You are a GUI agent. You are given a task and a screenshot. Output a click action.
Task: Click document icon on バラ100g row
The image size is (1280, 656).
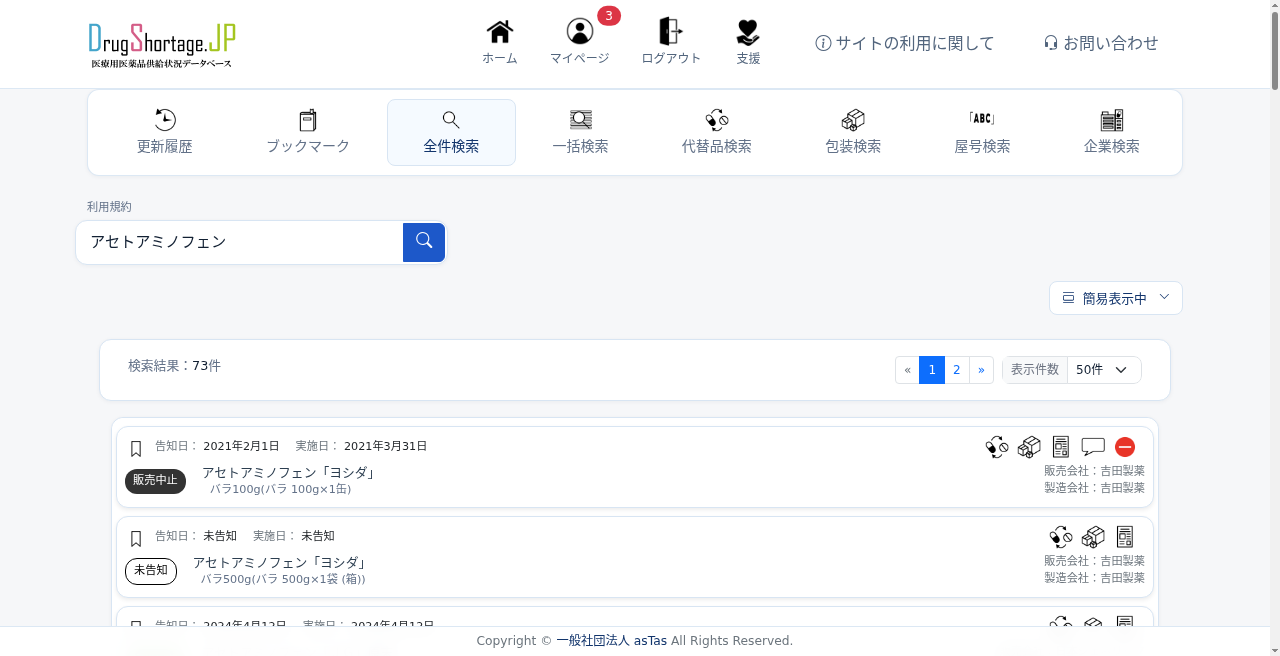[x=1061, y=447]
